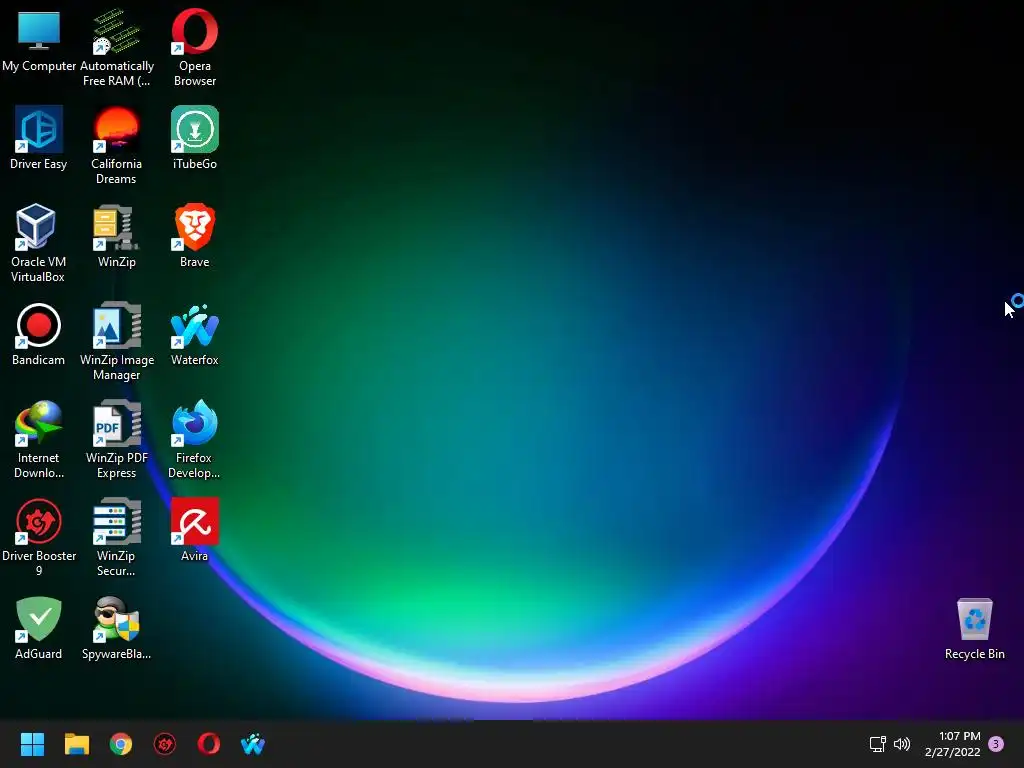
Task: Launch Google Chrome from taskbar
Action: click(121, 744)
